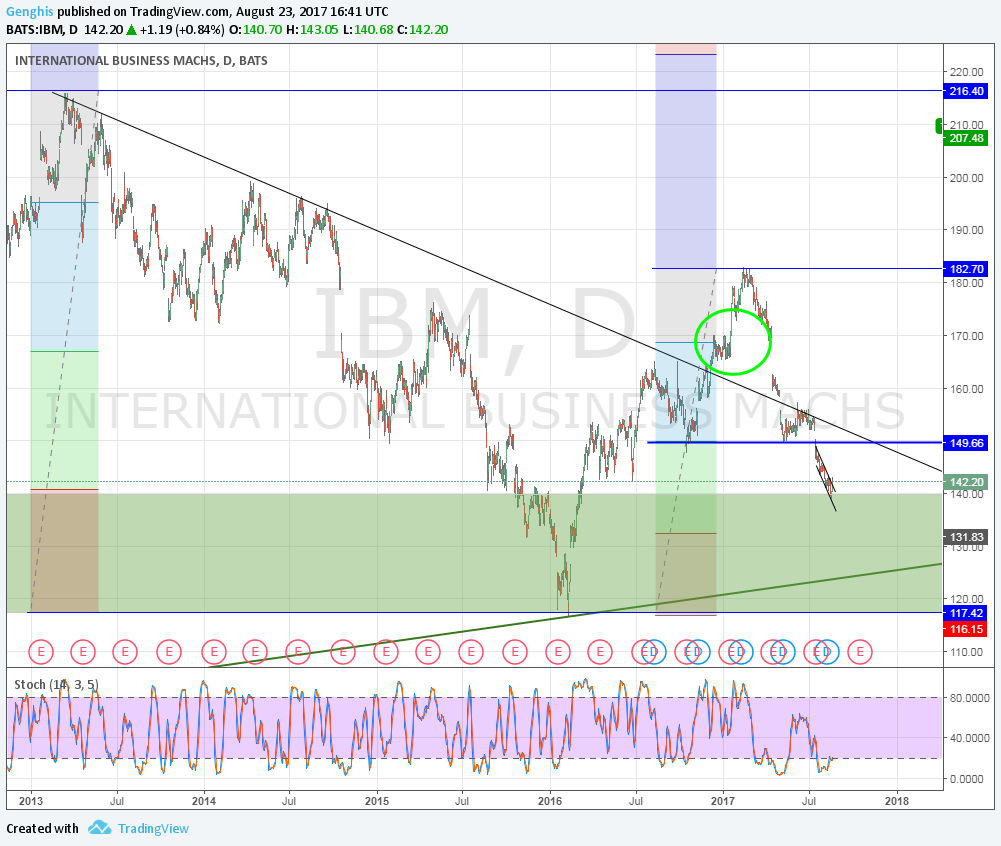Click the gray 131.83 price label
1001x846 pixels.
[966, 537]
